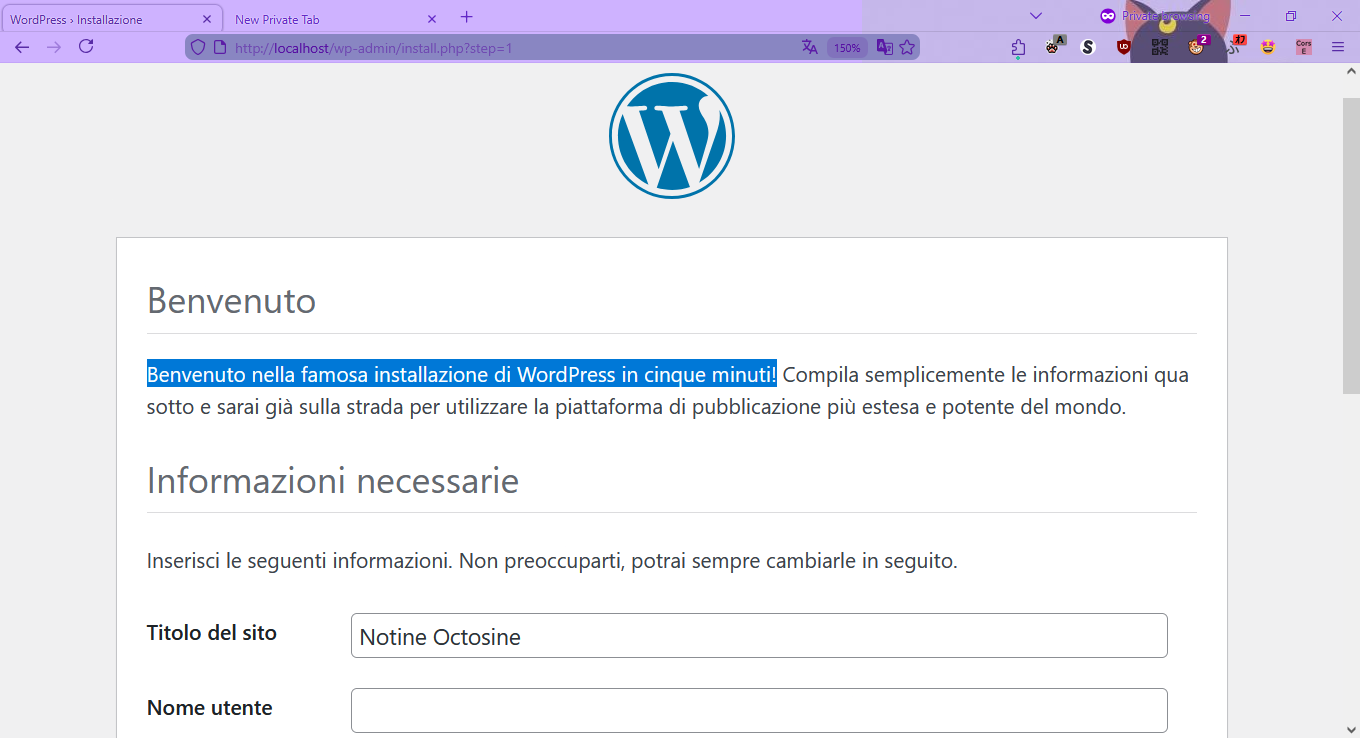
Task: Click the 150% zoom level indicator
Action: [x=847, y=46]
